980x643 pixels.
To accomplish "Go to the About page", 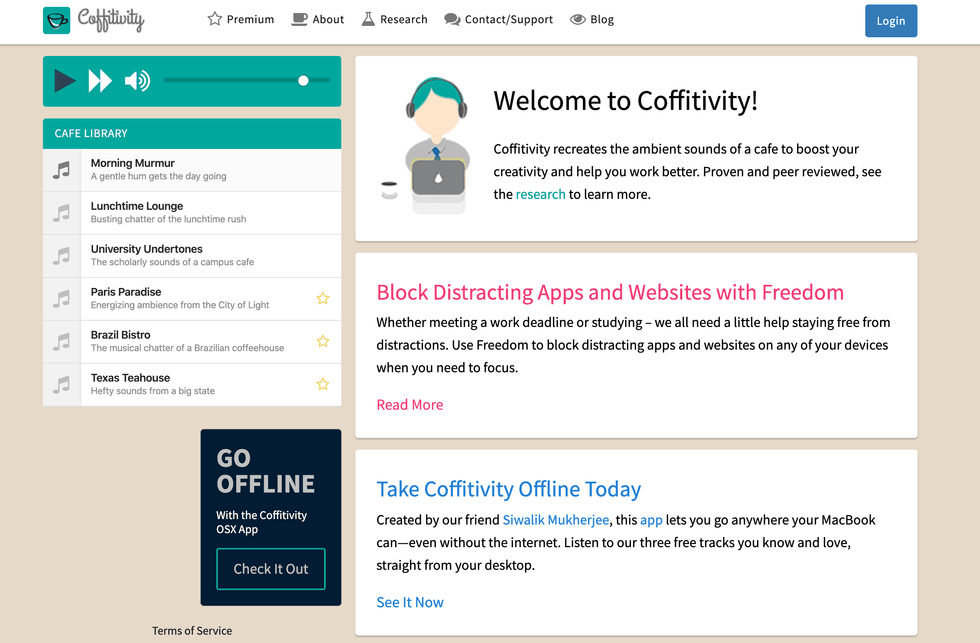I will coord(318,19).
